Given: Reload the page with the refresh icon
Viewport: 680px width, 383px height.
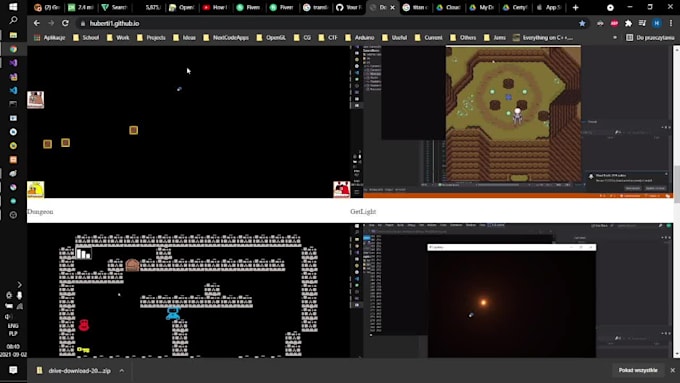Looking at the screenshot, I should (x=65, y=23).
